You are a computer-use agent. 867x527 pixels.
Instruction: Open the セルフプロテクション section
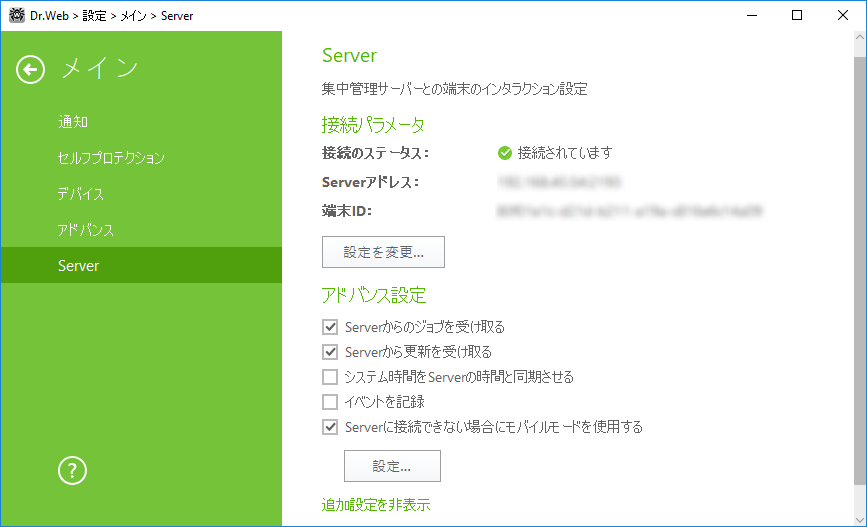pyautogui.click(x=111, y=158)
